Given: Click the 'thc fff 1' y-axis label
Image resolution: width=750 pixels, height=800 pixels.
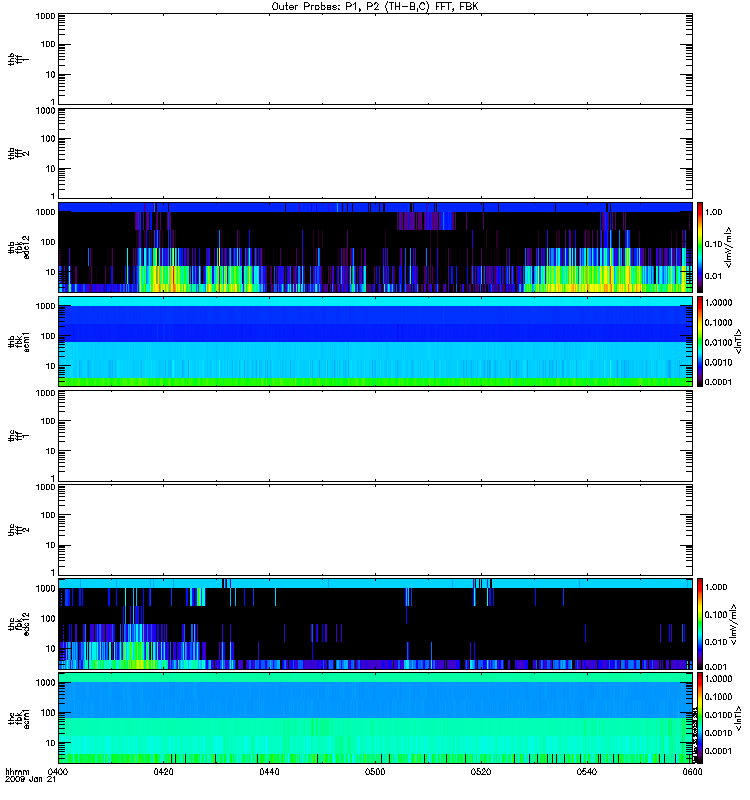Looking at the screenshot, I should tap(18, 436).
